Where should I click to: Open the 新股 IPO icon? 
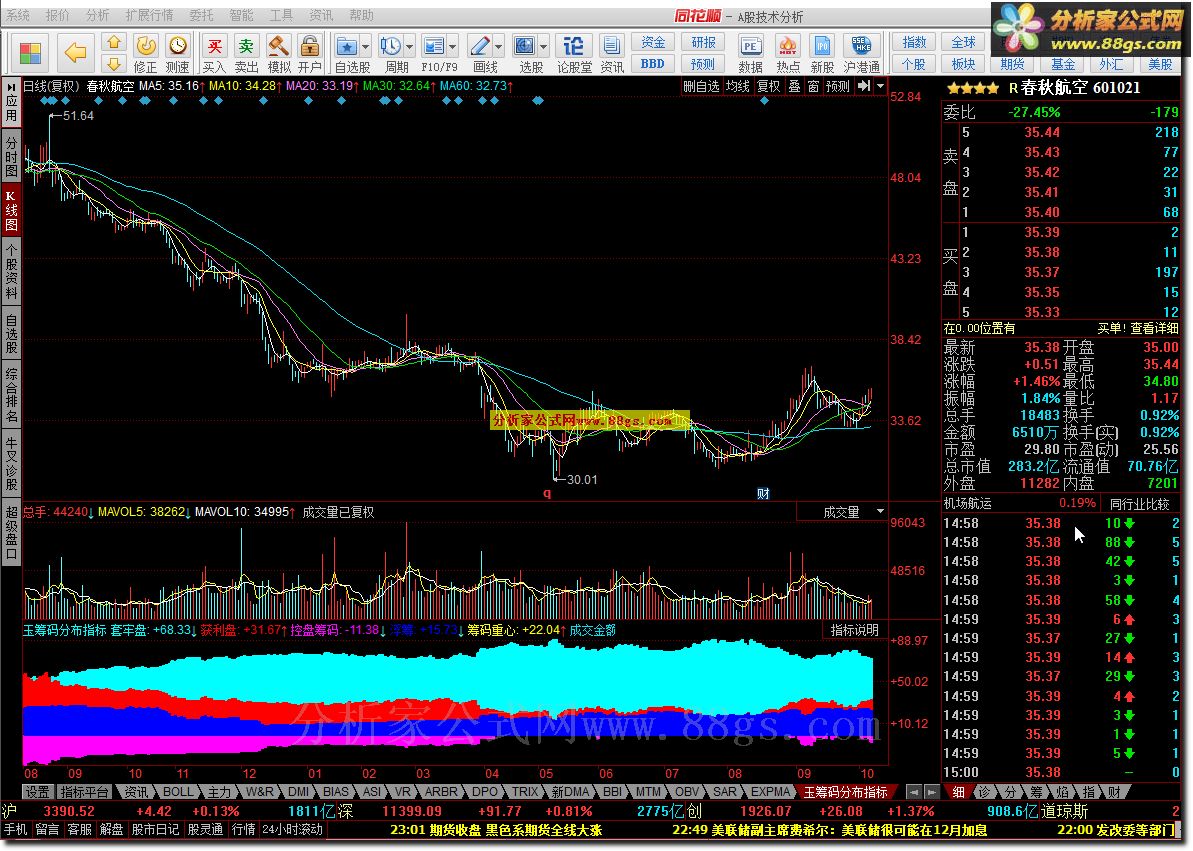coord(822,53)
